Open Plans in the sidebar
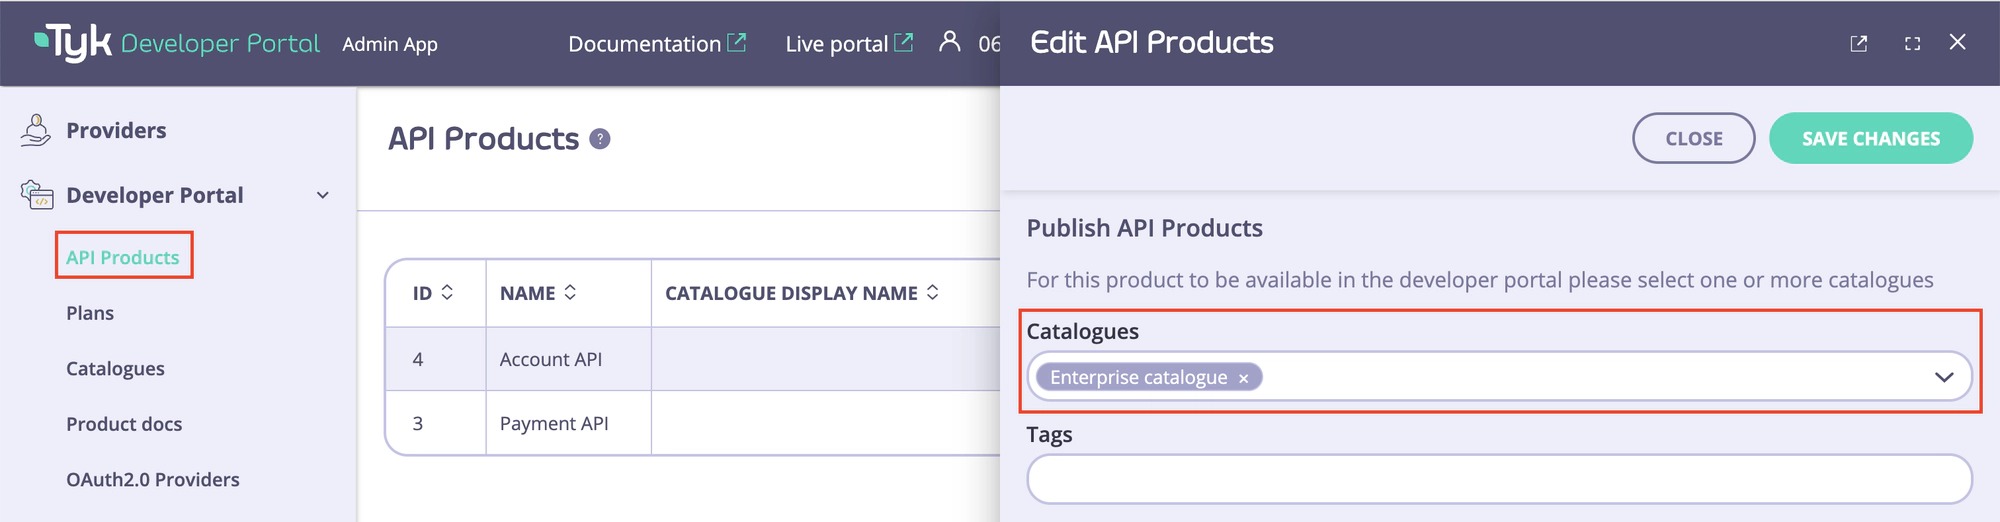The height and width of the screenshot is (522, 2000). [90, 313]
